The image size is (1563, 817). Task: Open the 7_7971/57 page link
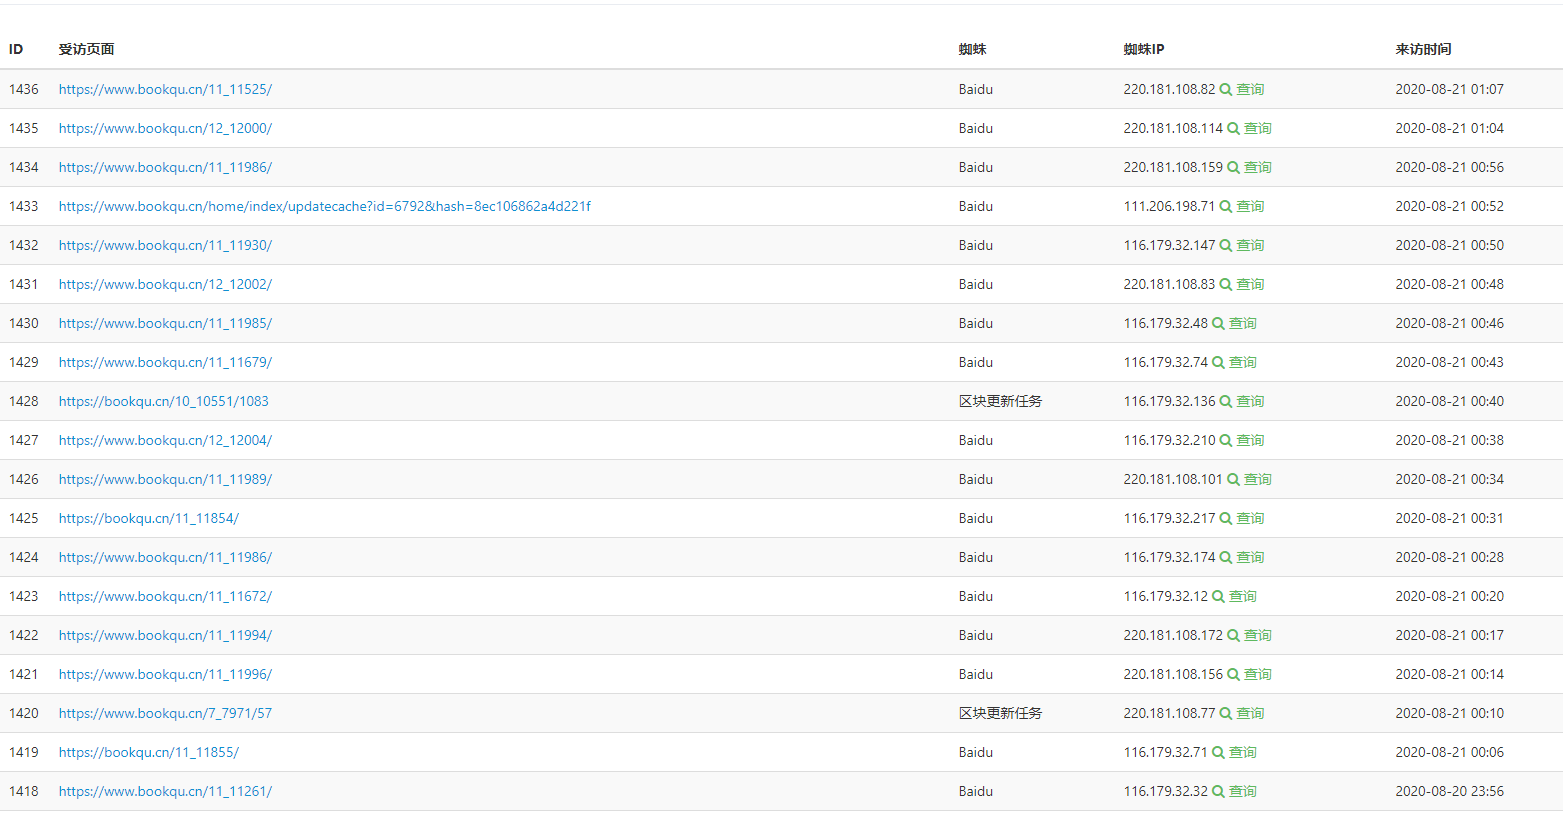point(165,713)
